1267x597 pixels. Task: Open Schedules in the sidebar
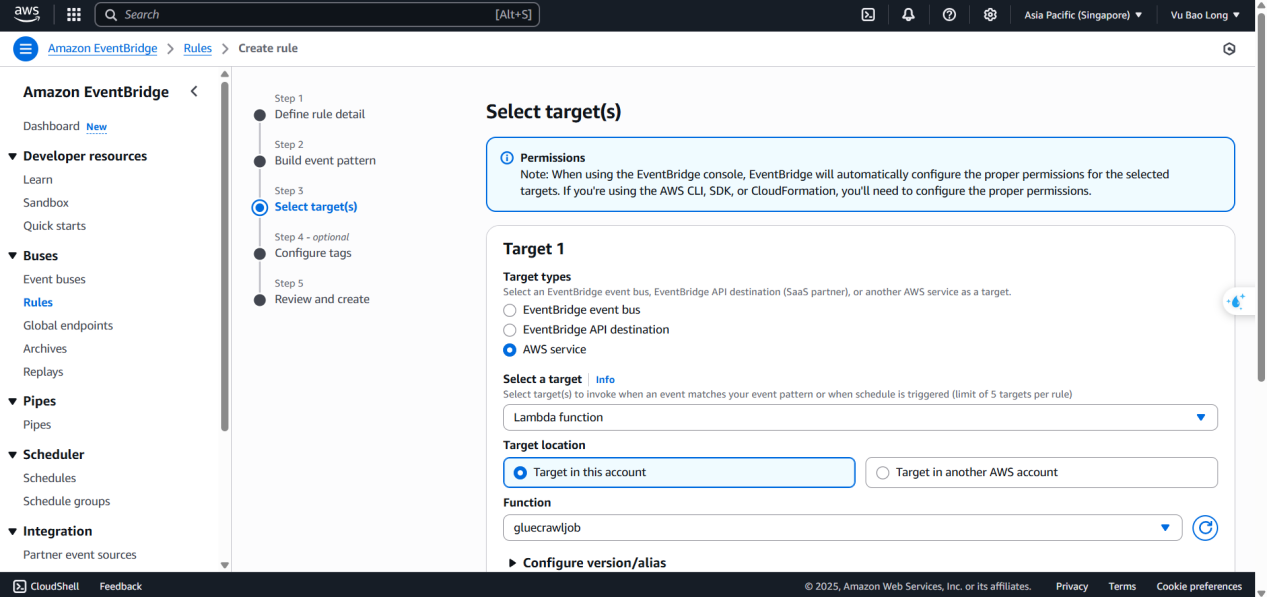pos(50,478)
